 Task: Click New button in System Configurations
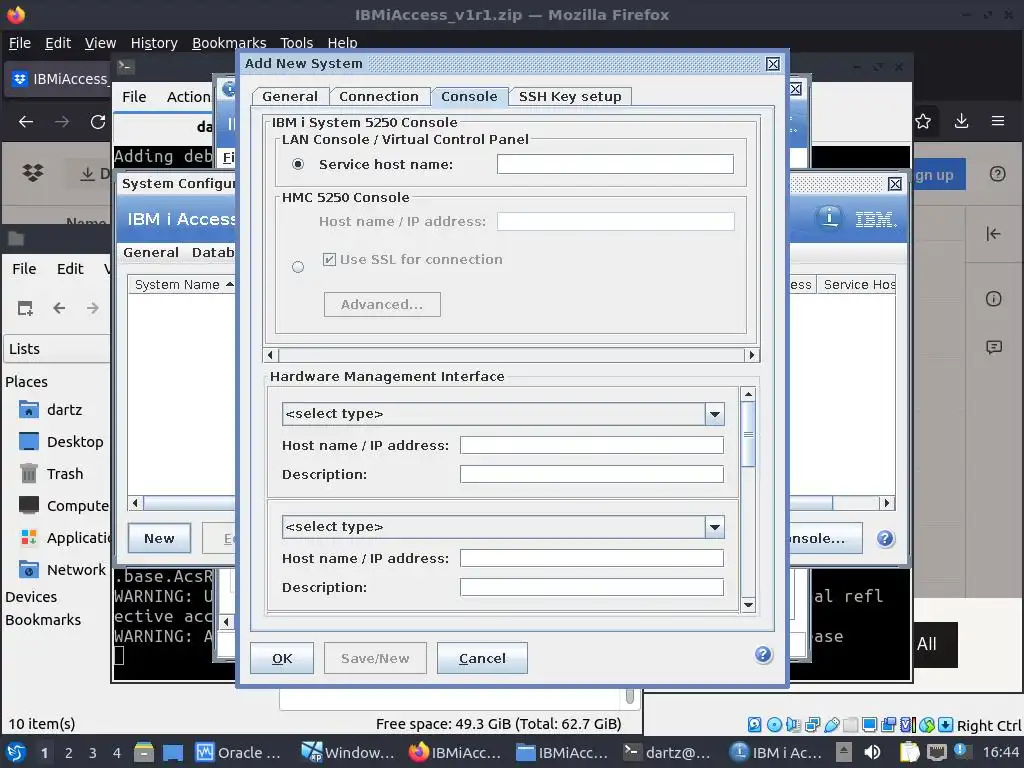pyautogui.click(x=159, y=538)
